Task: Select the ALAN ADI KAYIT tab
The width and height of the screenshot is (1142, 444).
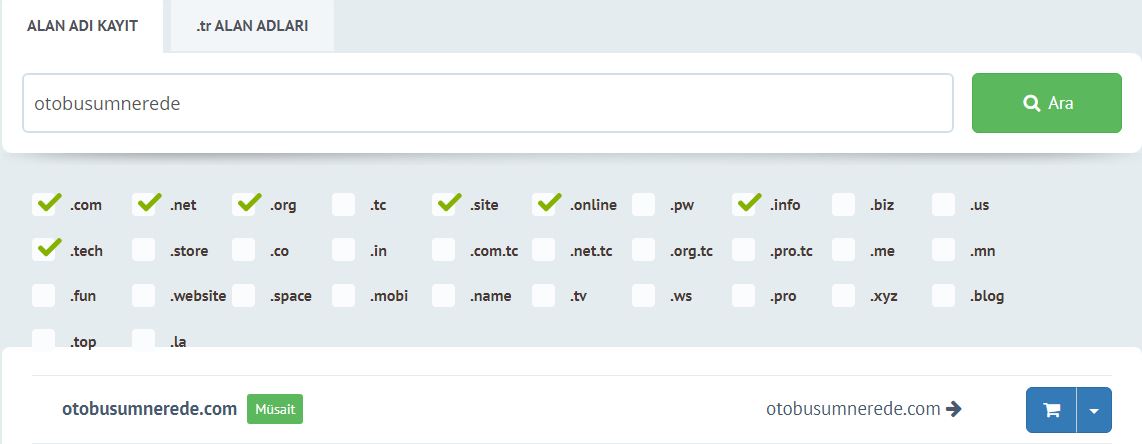Action: point(82,25)
